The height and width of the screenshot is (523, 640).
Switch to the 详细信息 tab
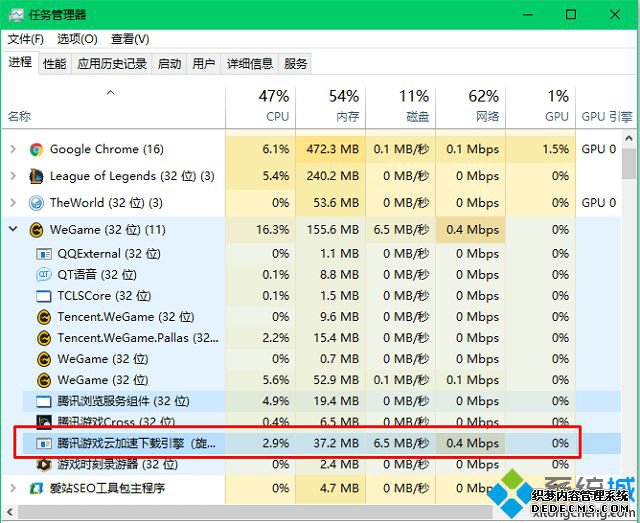pos(250,64)
